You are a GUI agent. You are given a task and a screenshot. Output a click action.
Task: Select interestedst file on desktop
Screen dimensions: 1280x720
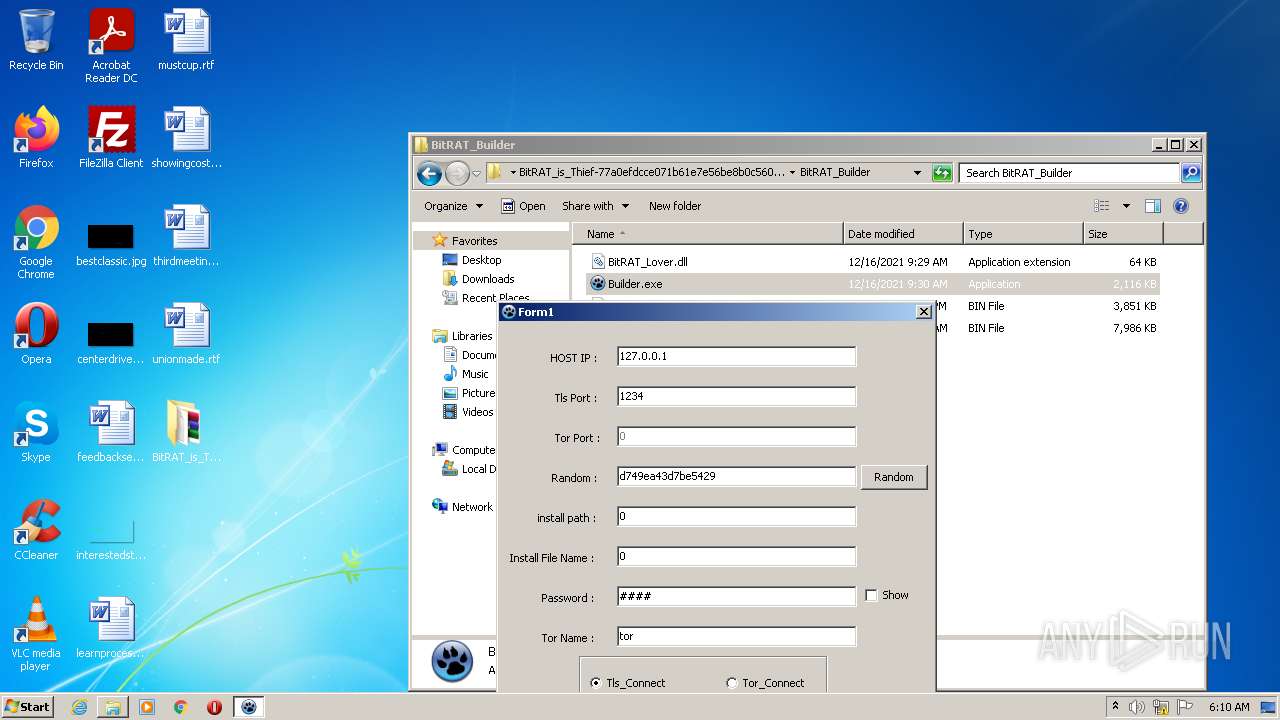[x=111, y=540]
